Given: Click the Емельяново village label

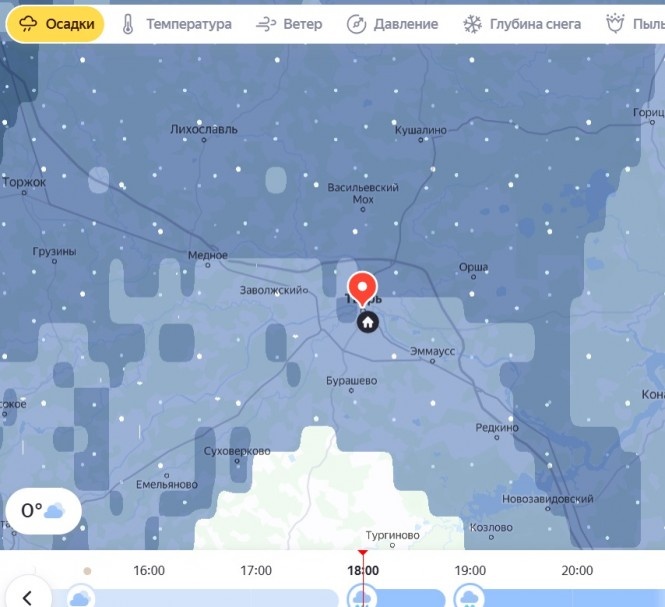Looking at the screenshot, I should [x=167, y=485].
